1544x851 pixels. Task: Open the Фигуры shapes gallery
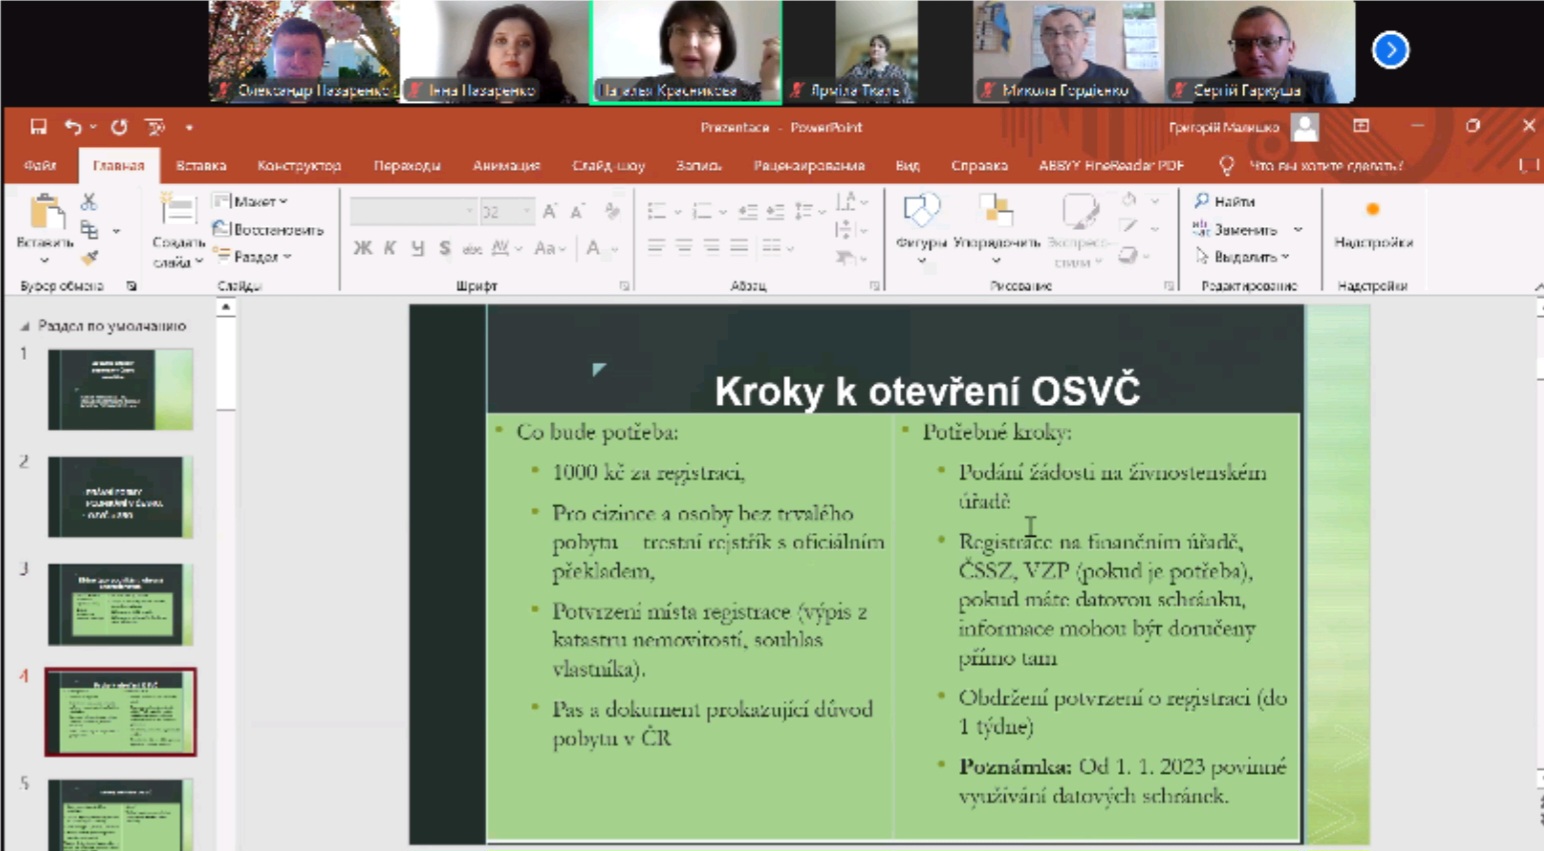920,229
